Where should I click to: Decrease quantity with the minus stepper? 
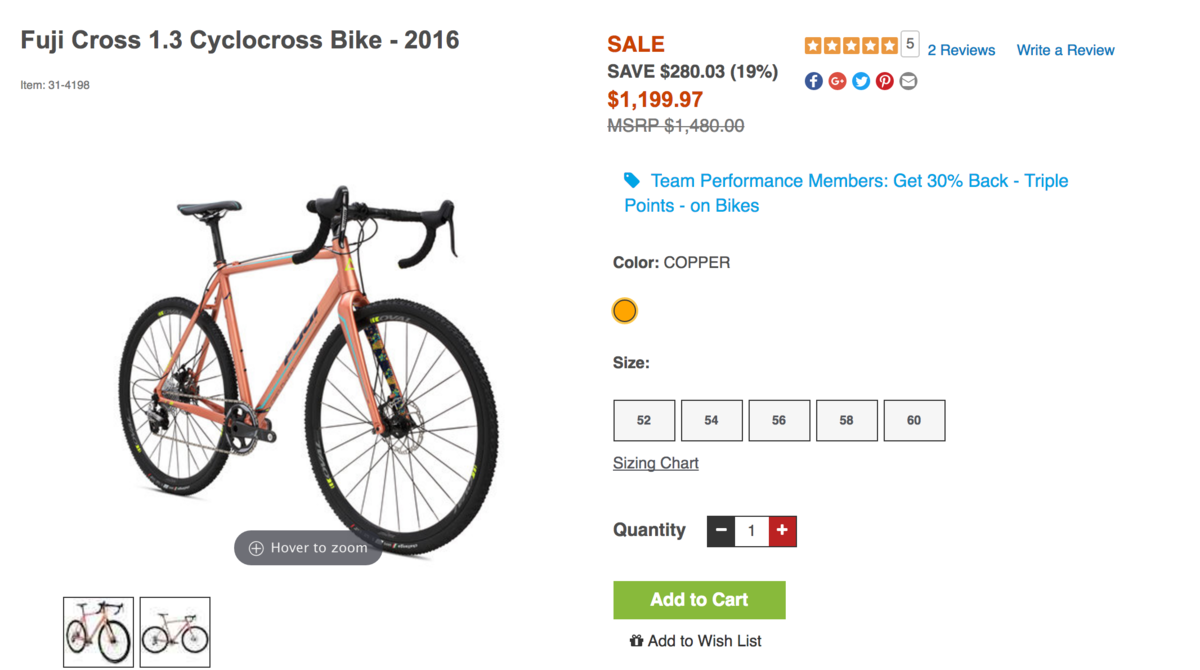click(720, 531)
